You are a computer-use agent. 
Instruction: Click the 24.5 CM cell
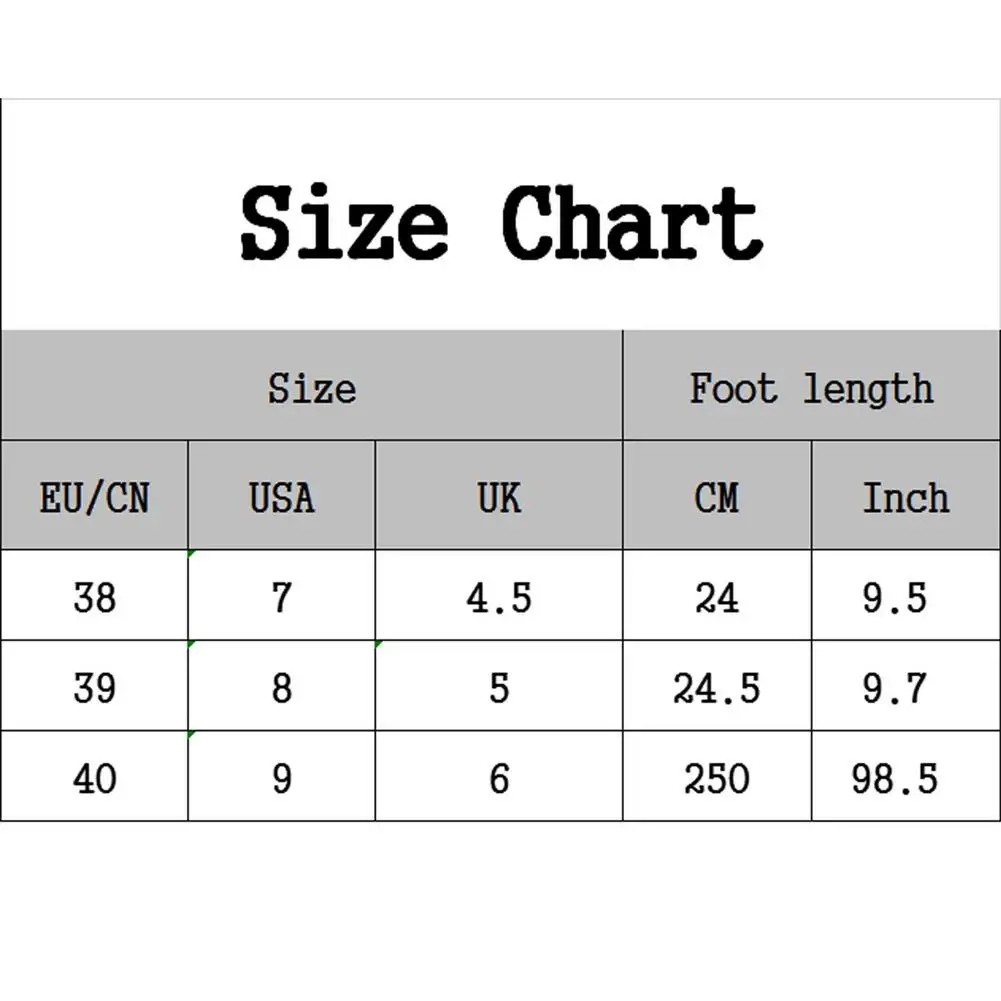point(716,687)
